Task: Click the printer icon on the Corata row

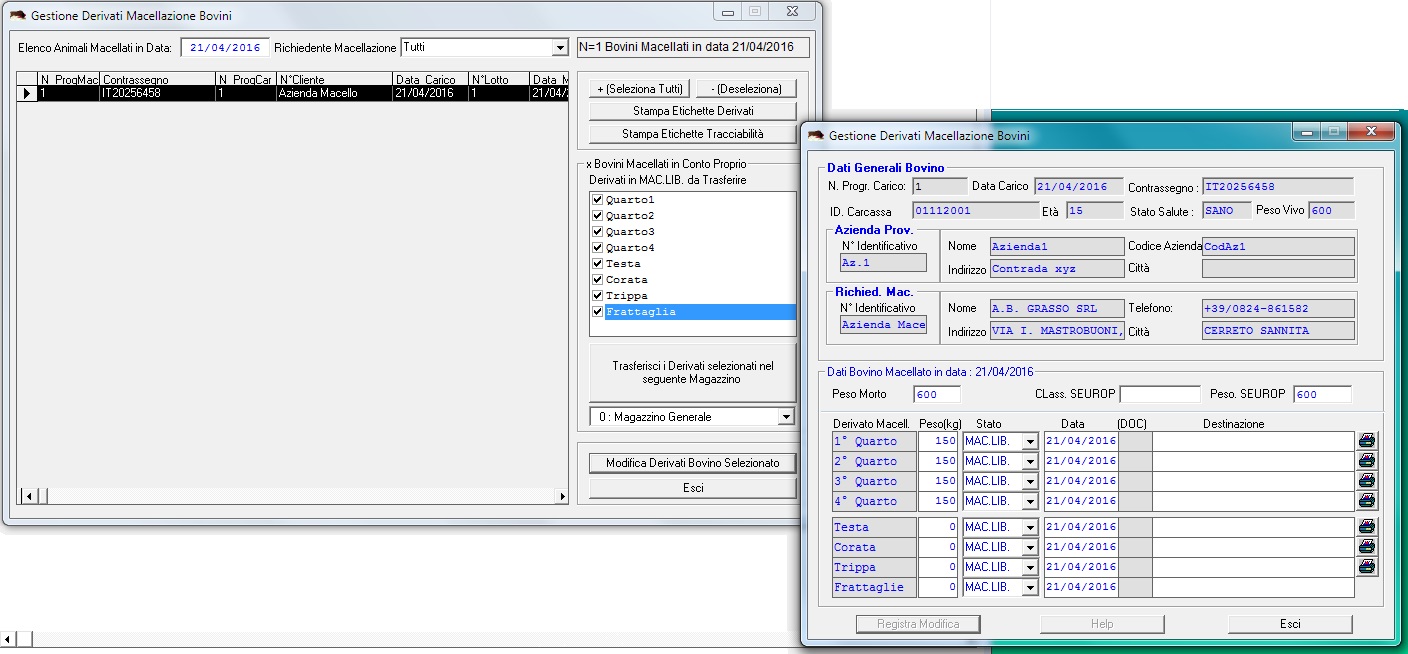Action: (x=1367, y=547)
